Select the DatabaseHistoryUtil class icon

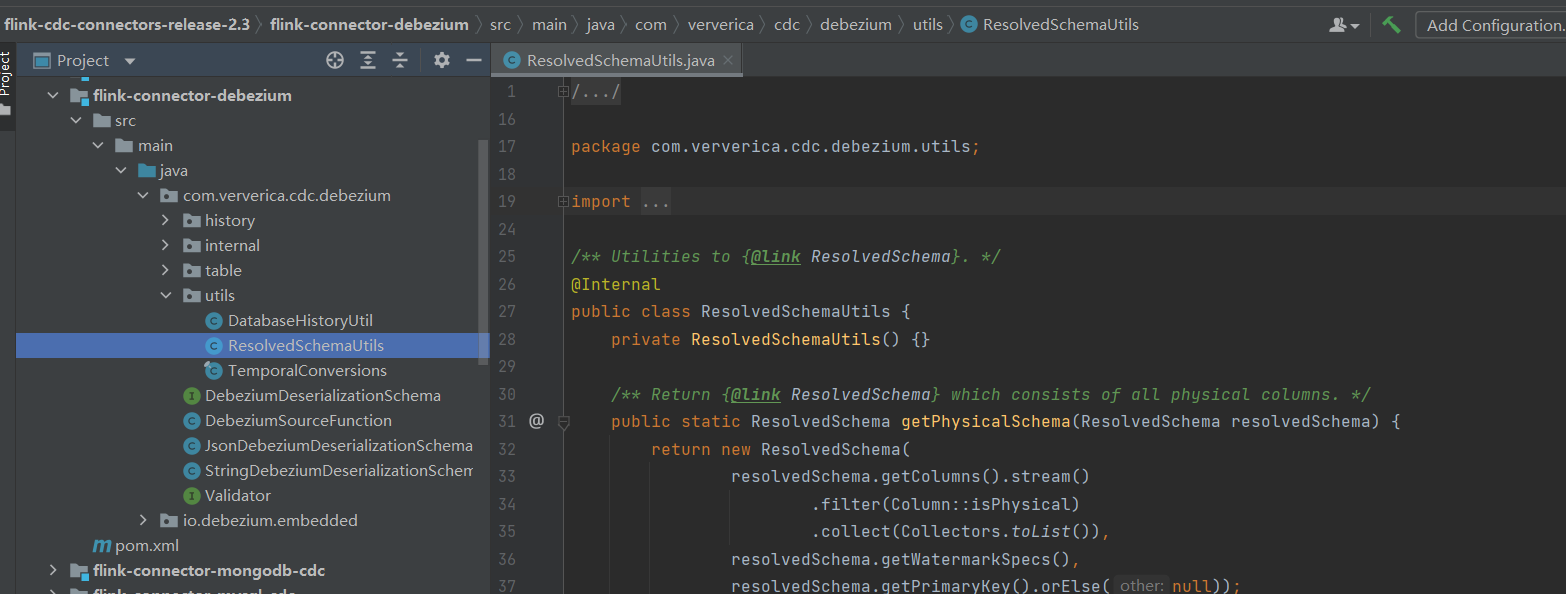[212, 320]
